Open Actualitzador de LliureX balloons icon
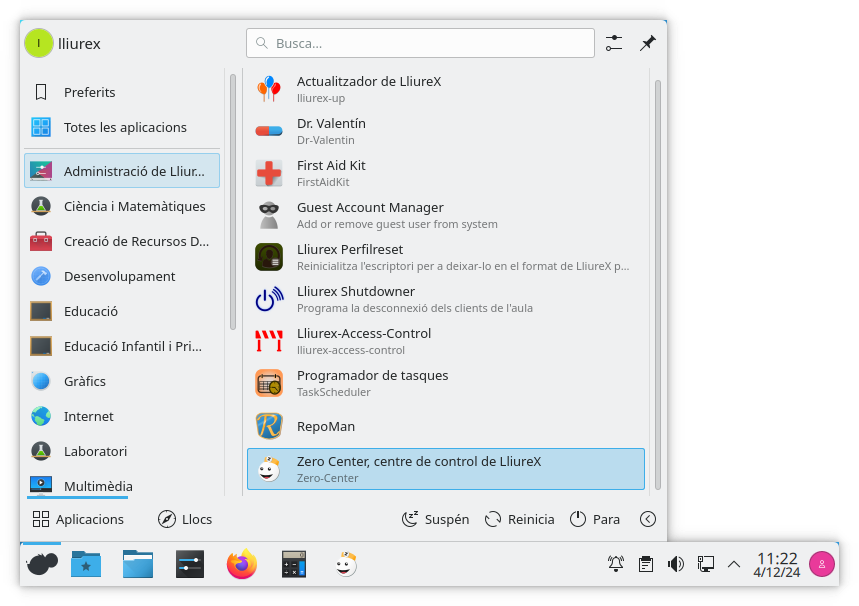The width and height of the screenshot is (859, 606). click(x=269, y=89)
